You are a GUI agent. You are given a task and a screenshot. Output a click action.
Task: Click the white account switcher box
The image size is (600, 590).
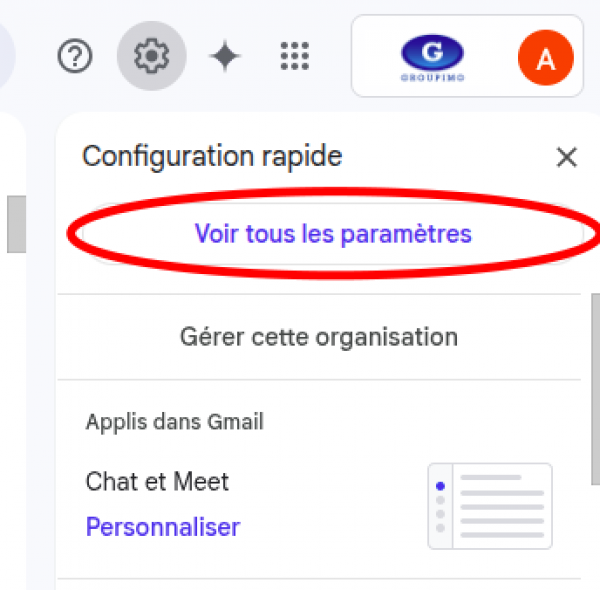click(x=467, y=56)
